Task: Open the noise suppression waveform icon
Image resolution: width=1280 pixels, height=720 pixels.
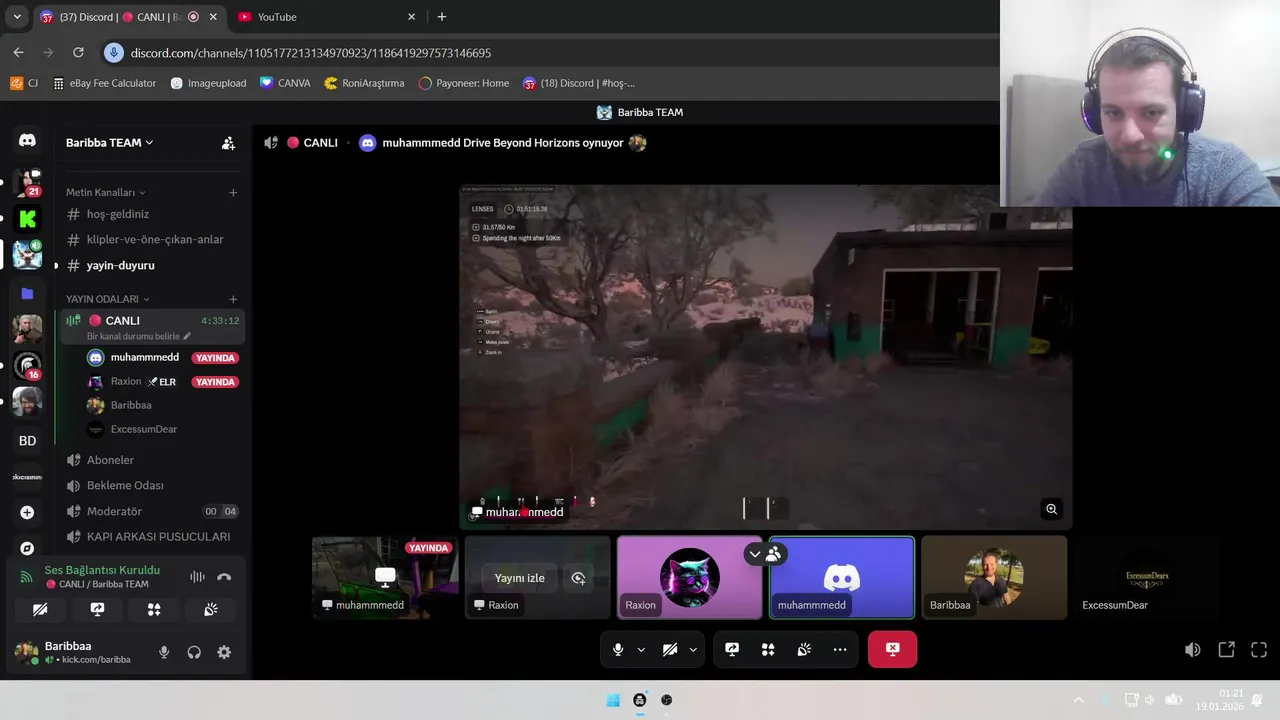Action: point(197,577)
